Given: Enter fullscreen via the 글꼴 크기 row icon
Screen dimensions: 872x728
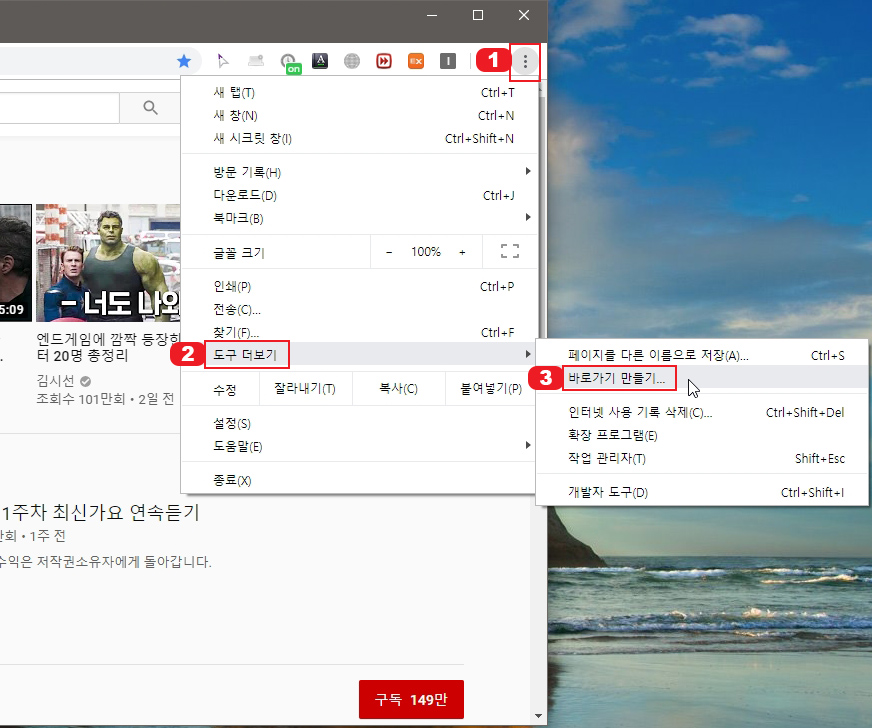Looking at the screenshot, I should pos(509,251).
